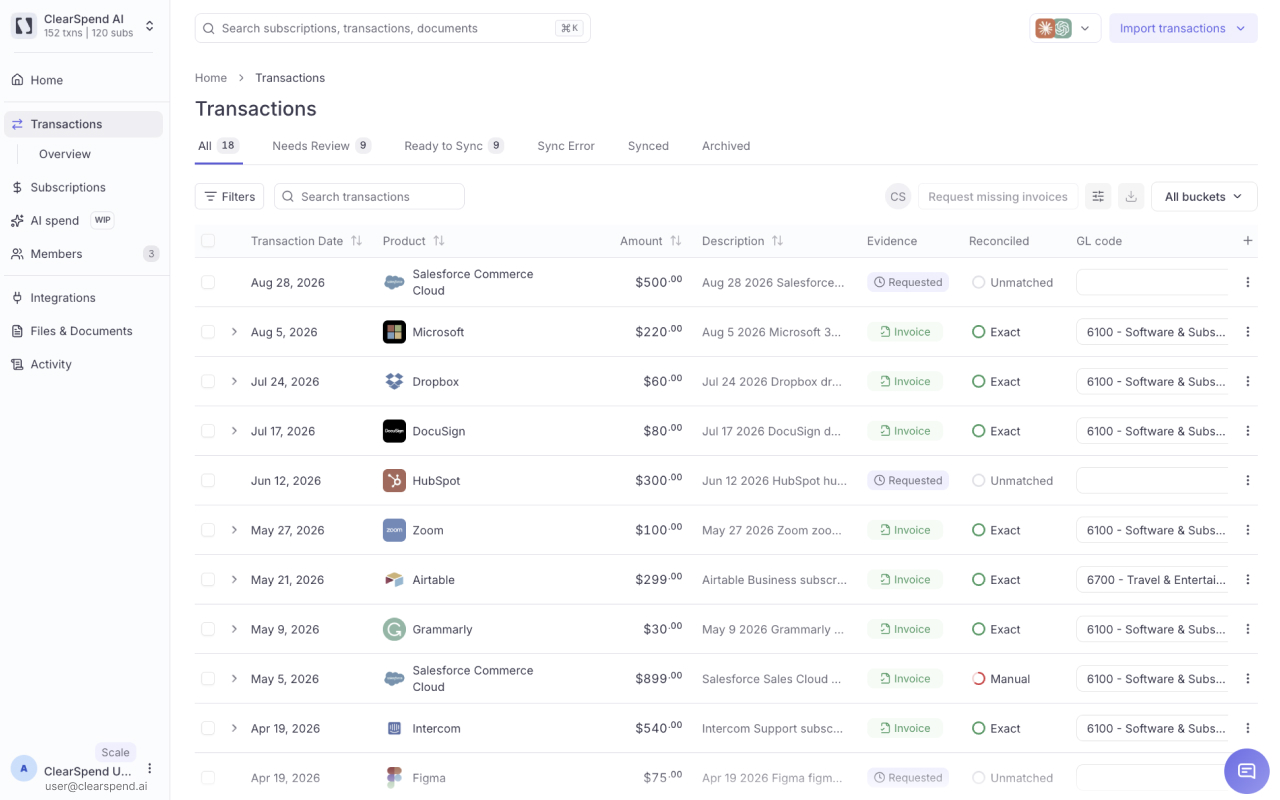Click Invoice badge on Airtable row
Image resolution: width=1280 pixels, height=800 pixels.
point(905,580)
